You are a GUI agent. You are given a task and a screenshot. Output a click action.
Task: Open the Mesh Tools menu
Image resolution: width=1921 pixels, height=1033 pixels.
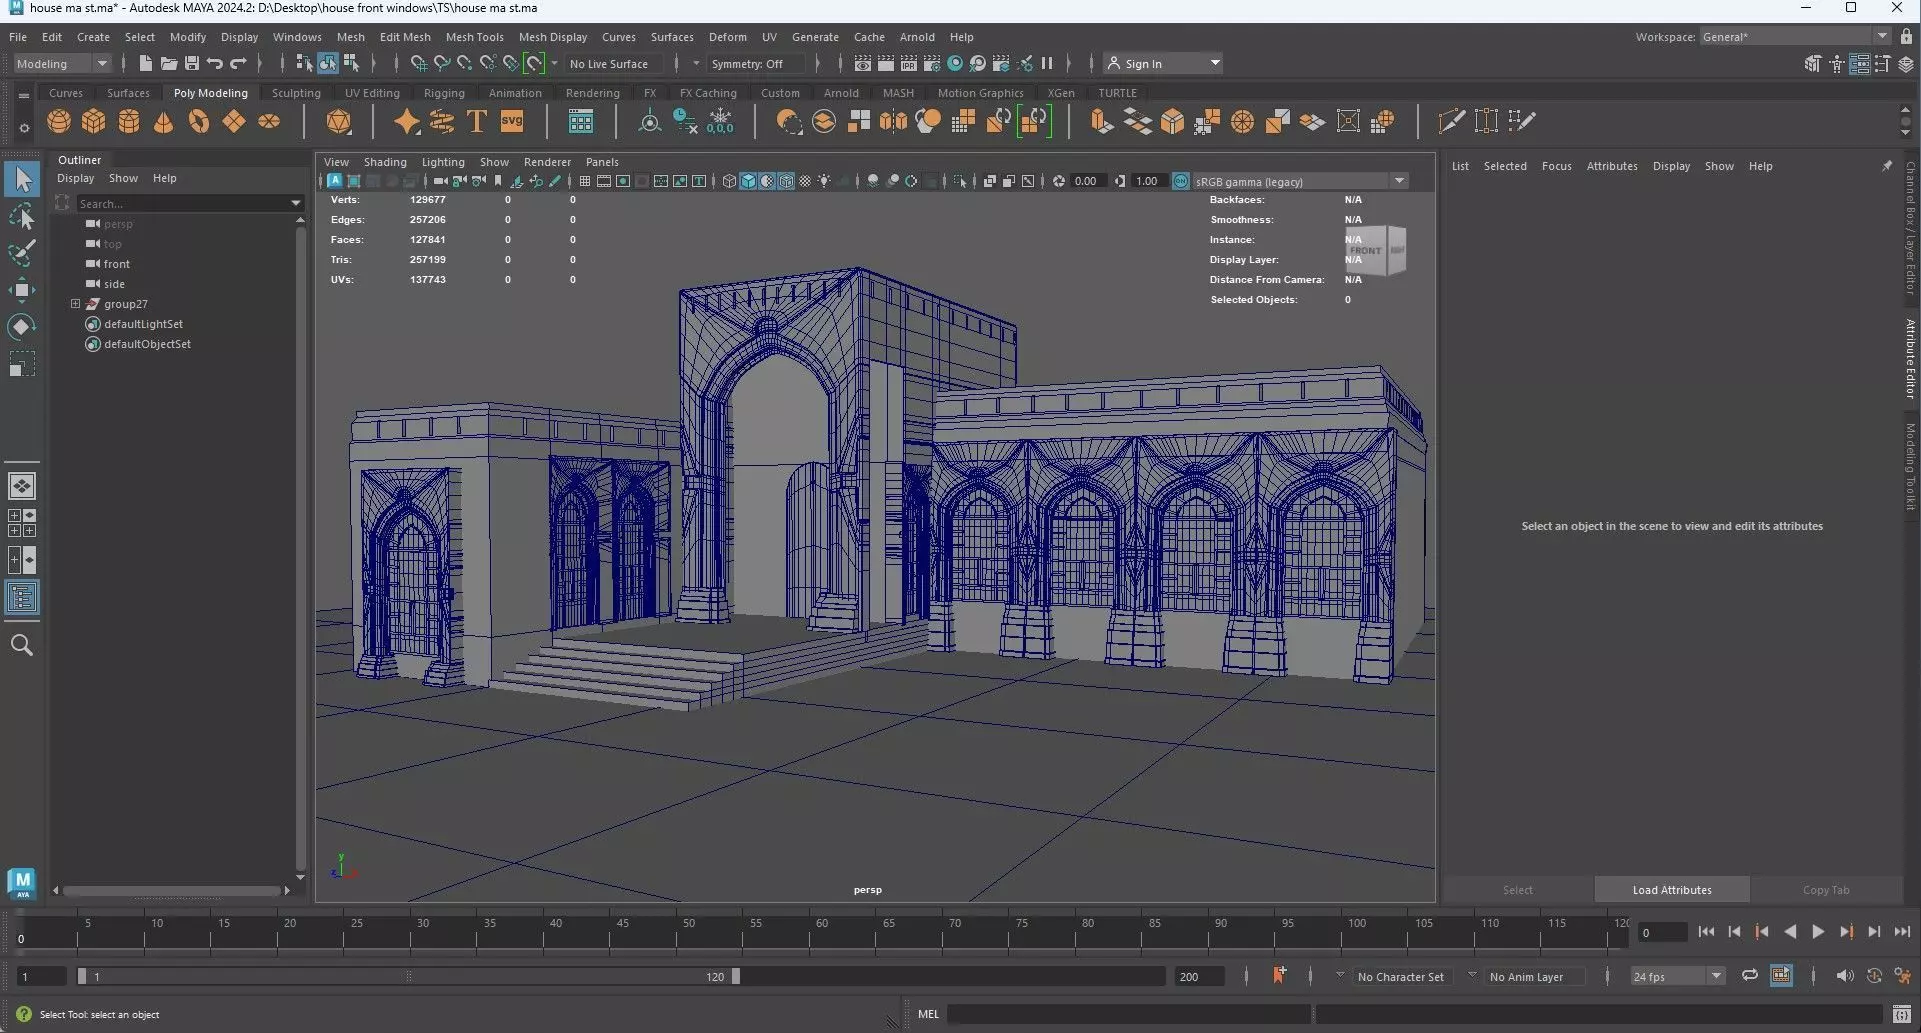(x=474, y=37)
